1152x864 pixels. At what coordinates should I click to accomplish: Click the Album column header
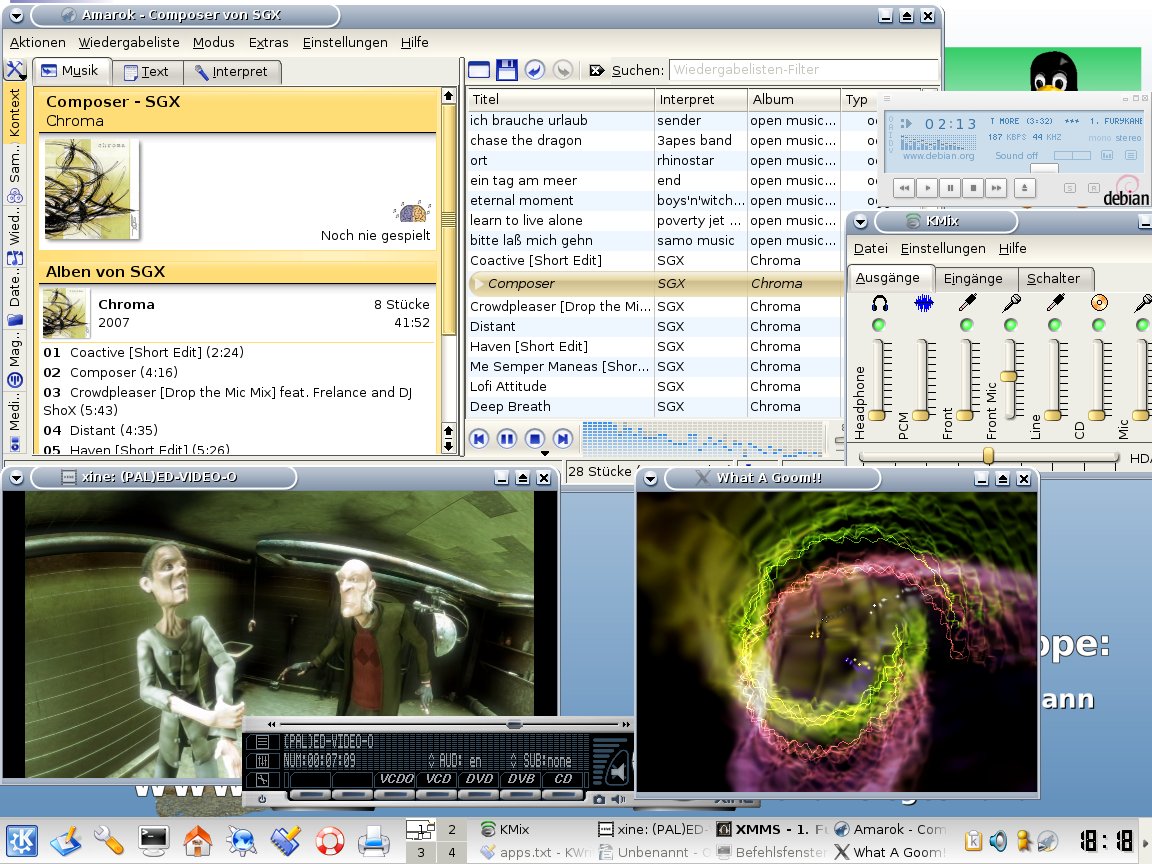tap(793, 99)
